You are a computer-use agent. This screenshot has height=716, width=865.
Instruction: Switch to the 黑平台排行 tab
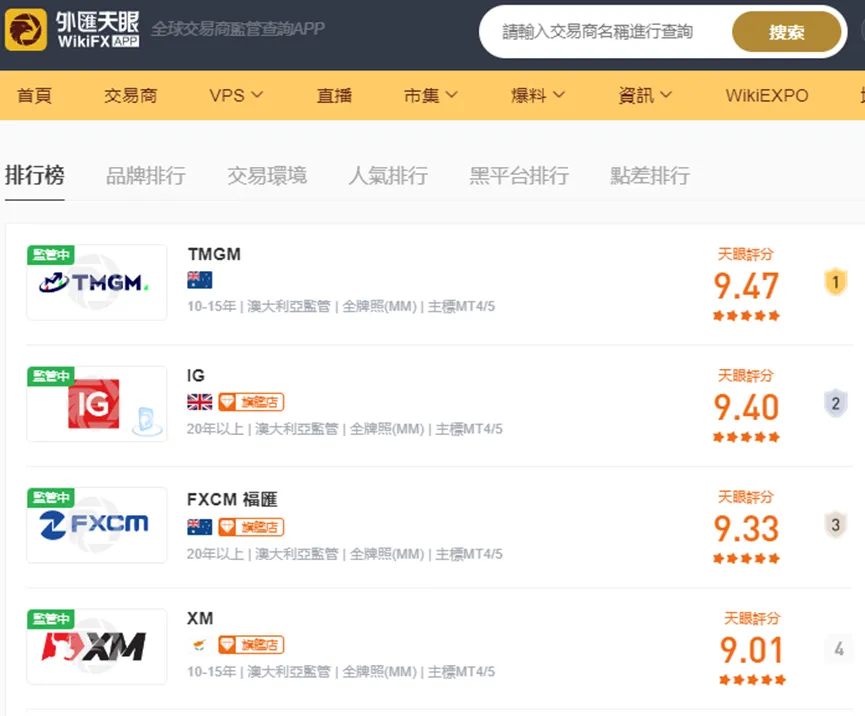[x=519, y=175]
